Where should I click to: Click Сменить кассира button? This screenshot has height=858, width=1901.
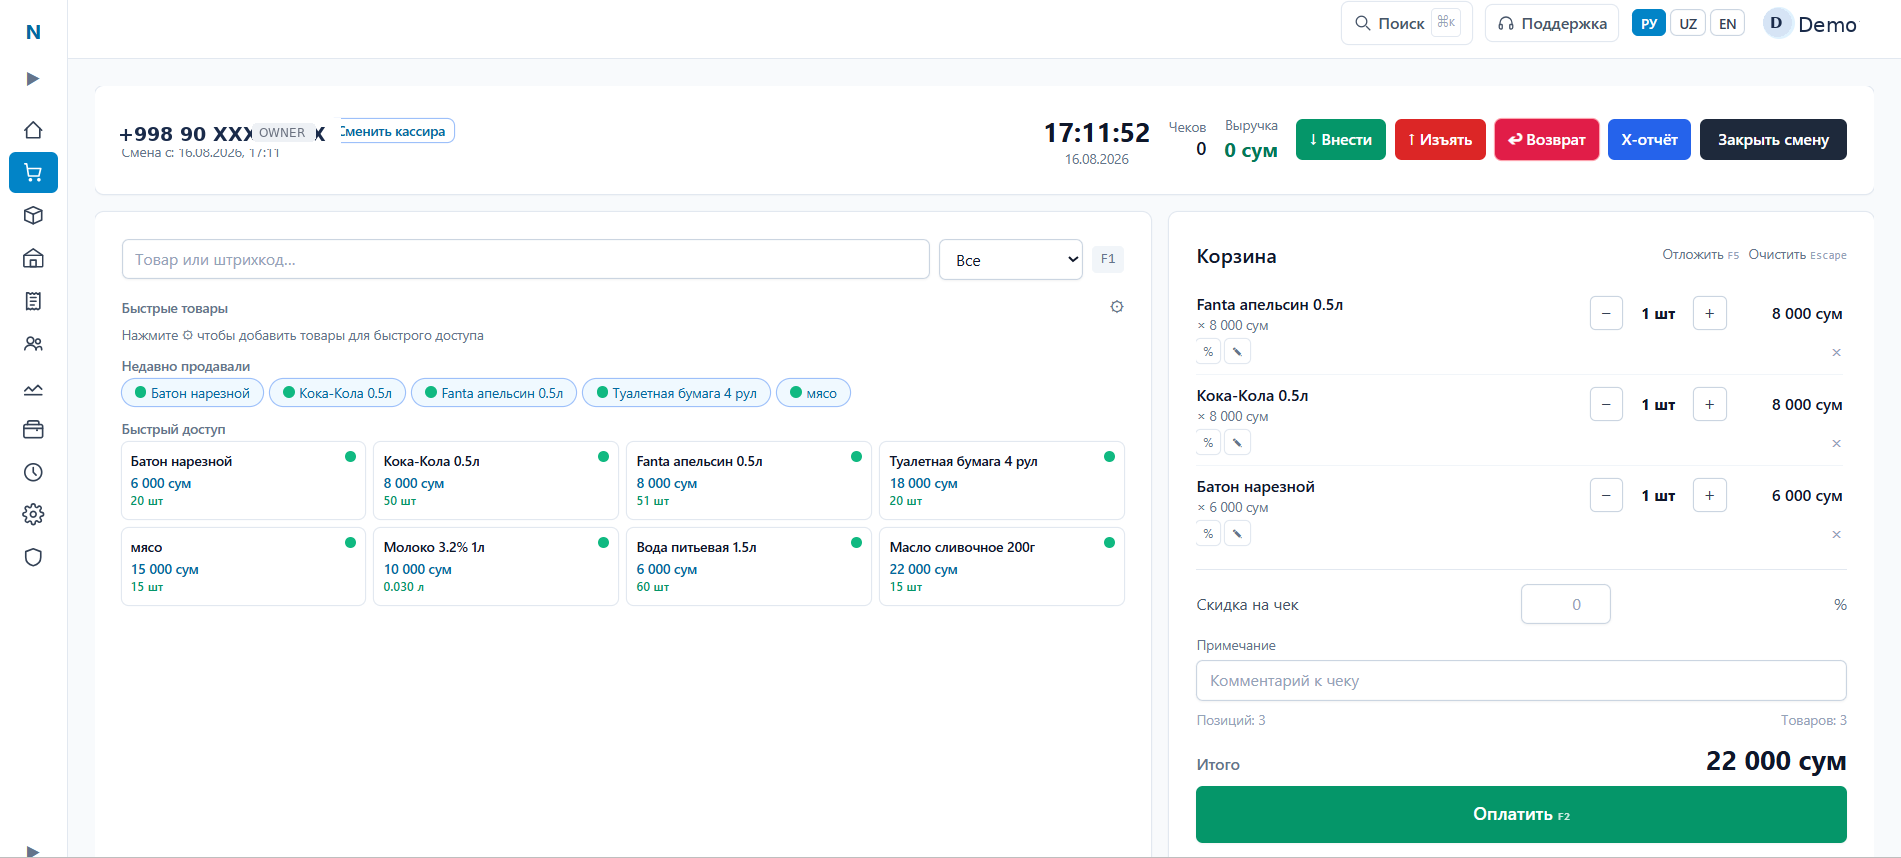pyautogui.click(x=397, y=131)
